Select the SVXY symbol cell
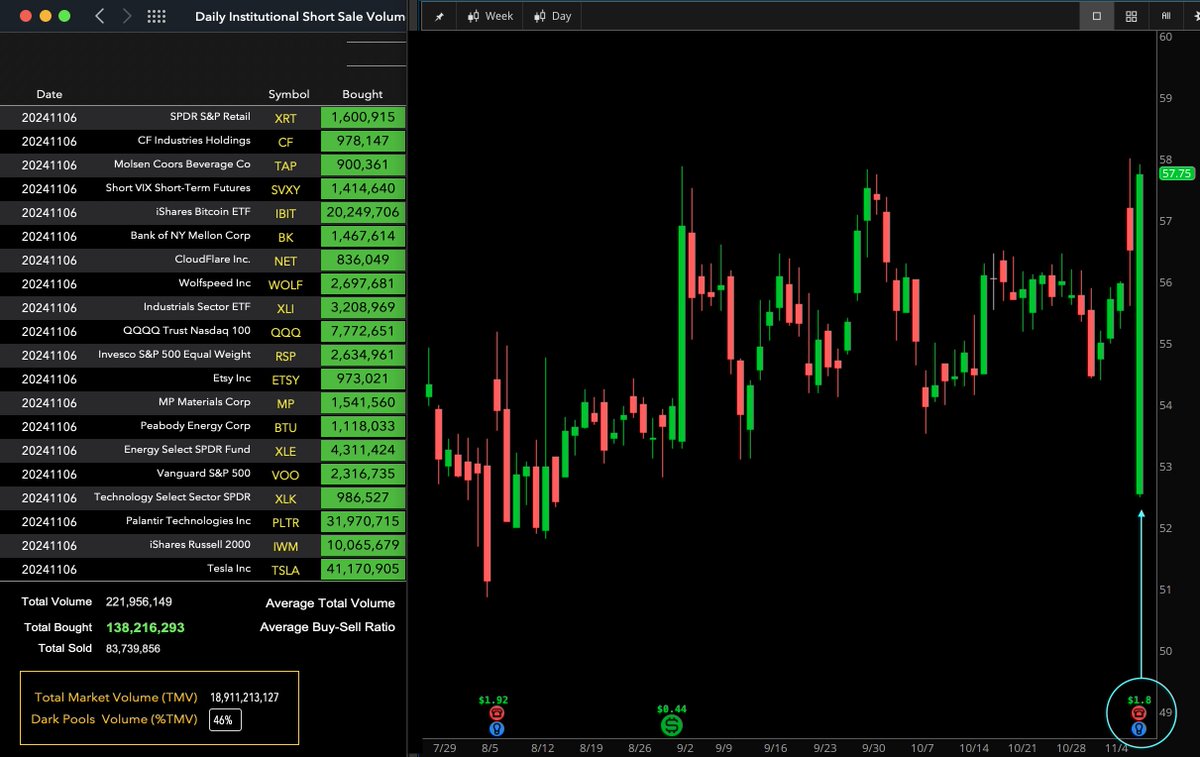The height and width of the screenshot is (757, 1200). [286, 189]
